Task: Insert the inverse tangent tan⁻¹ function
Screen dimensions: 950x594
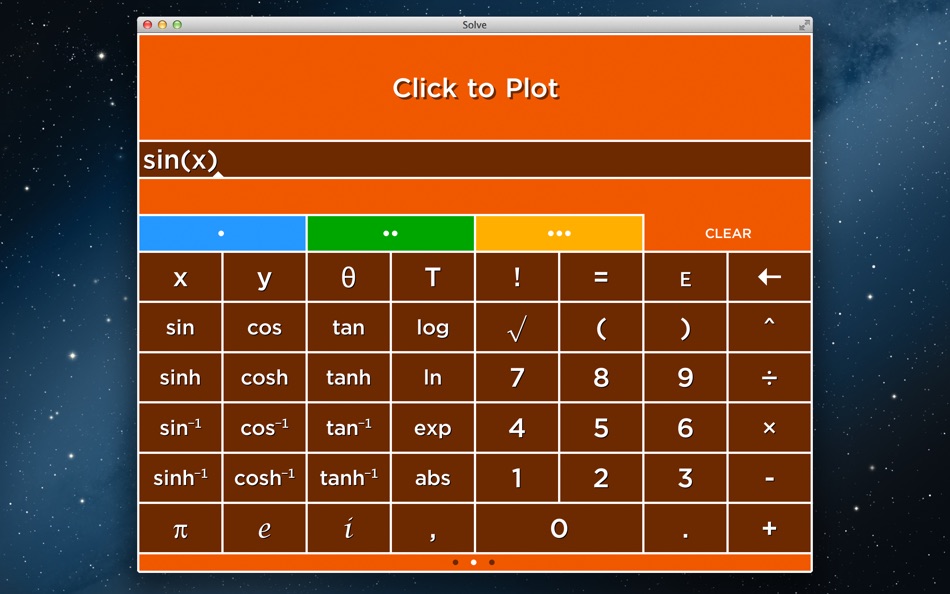Action: tap(348, 429)
